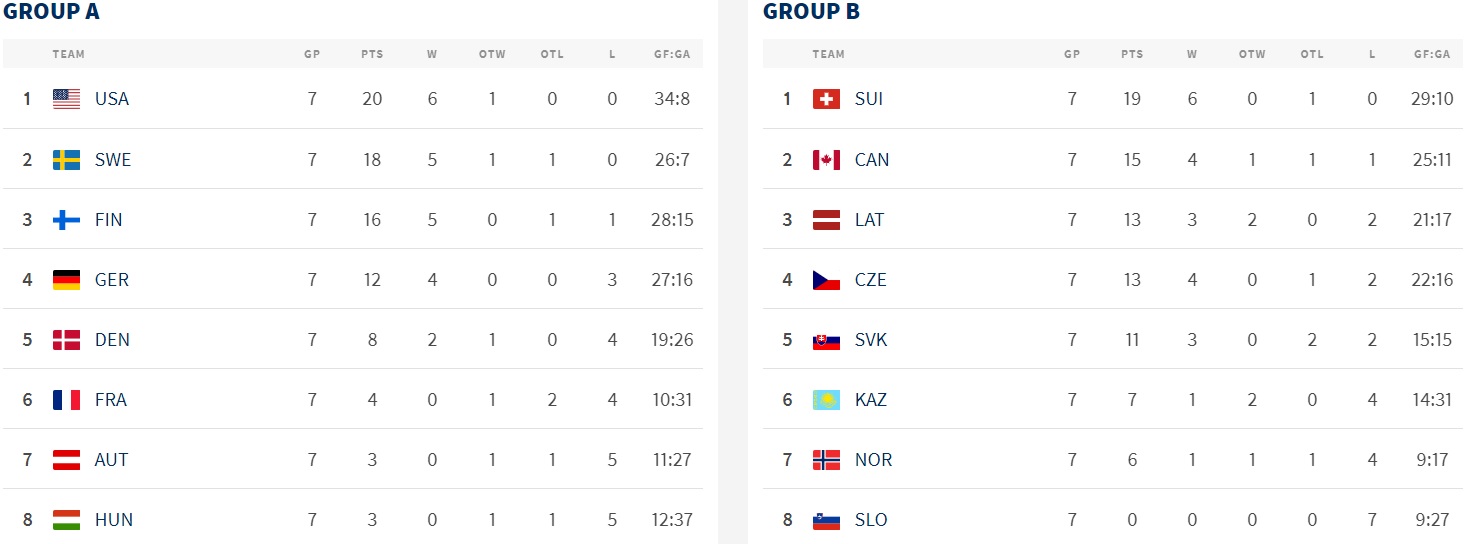Click the Kazakhstan flag icon

click(x=826, y=400)
